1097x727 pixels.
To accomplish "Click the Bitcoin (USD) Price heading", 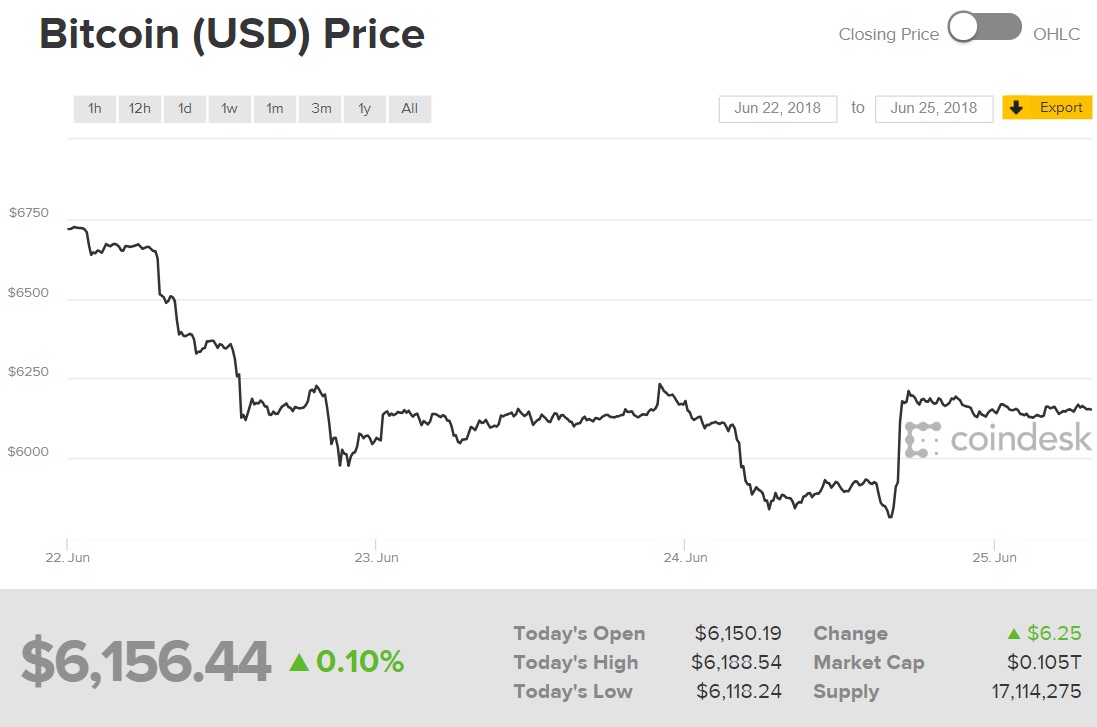I will click(231, 33).
